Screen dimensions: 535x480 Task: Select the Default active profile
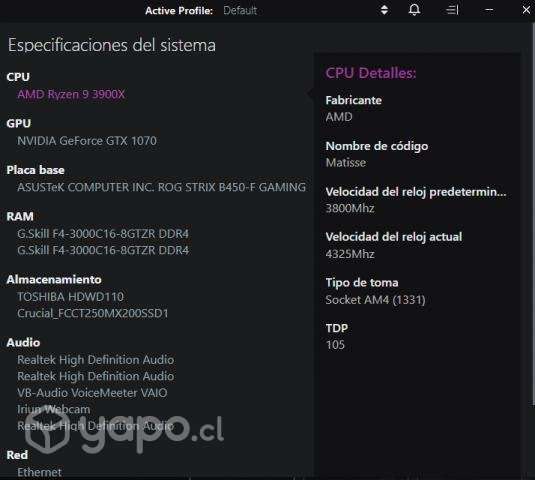240,11
